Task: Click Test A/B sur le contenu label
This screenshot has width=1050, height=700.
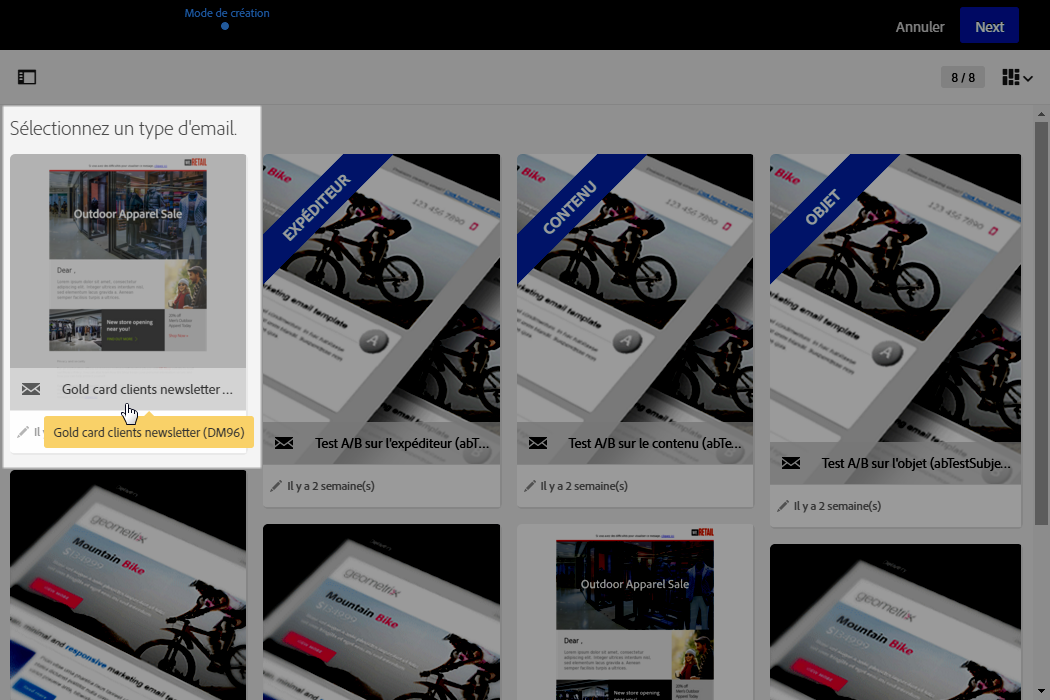Action: coord(655,443)
